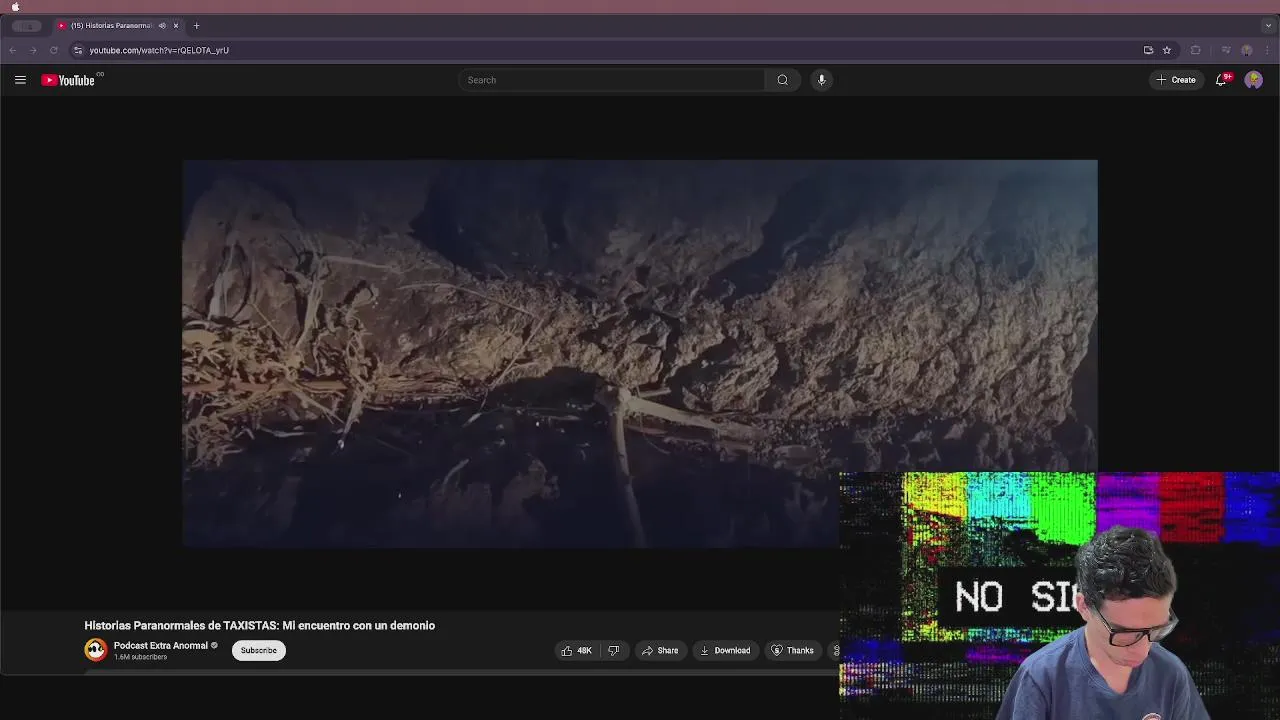Click the browser back arrow

pyautogui.click(x=13, y=50)
